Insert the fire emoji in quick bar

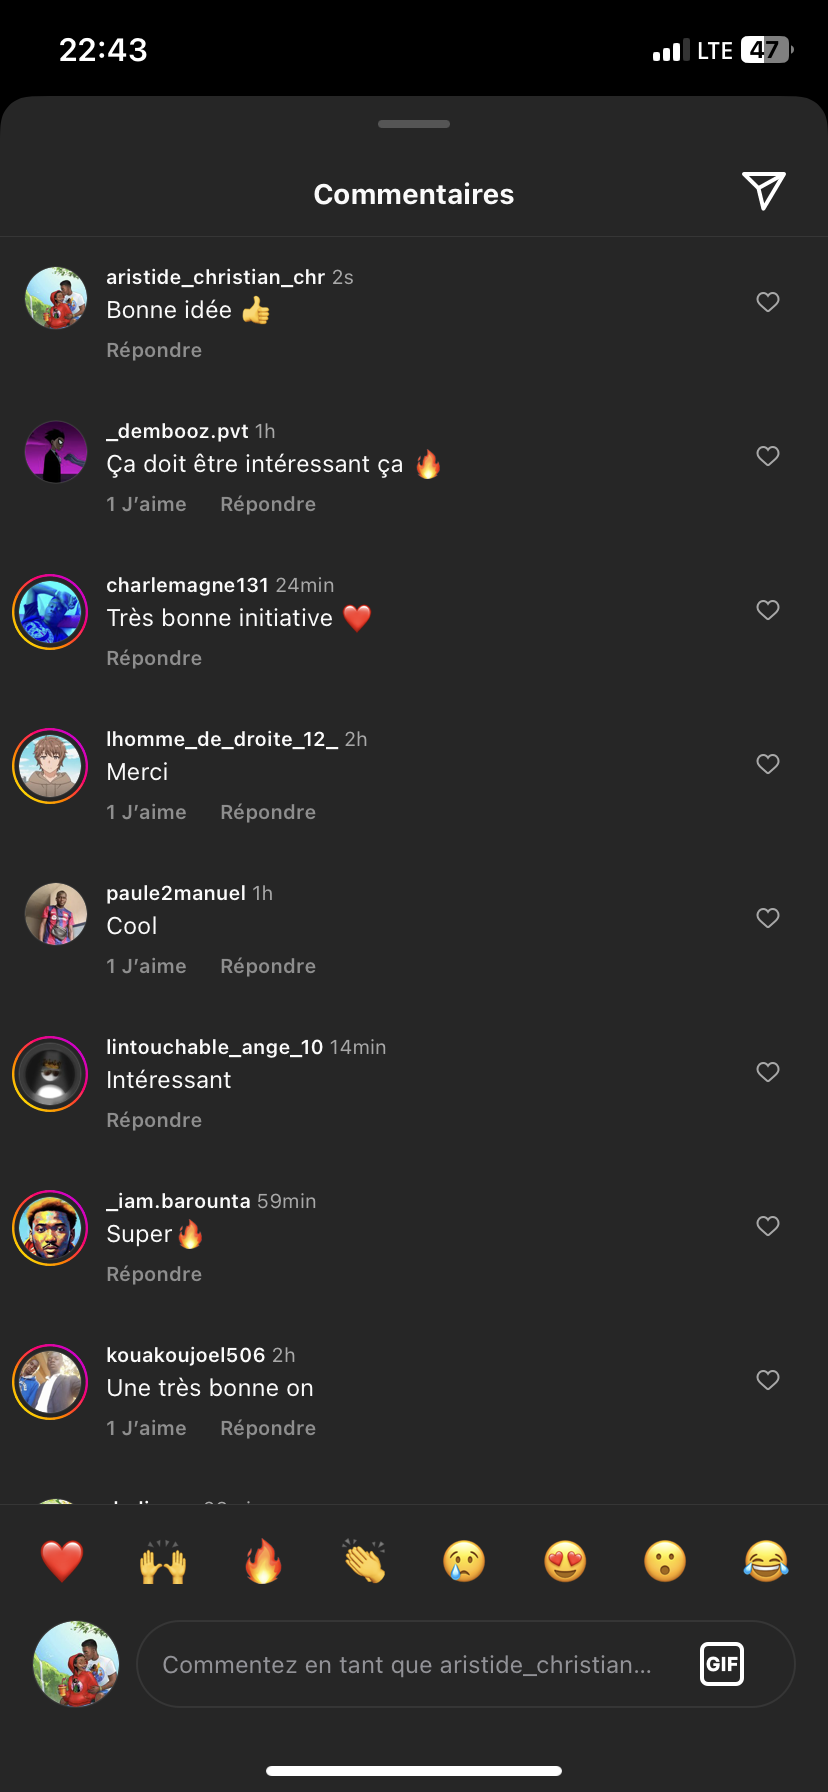click(x=264, y=1561)
